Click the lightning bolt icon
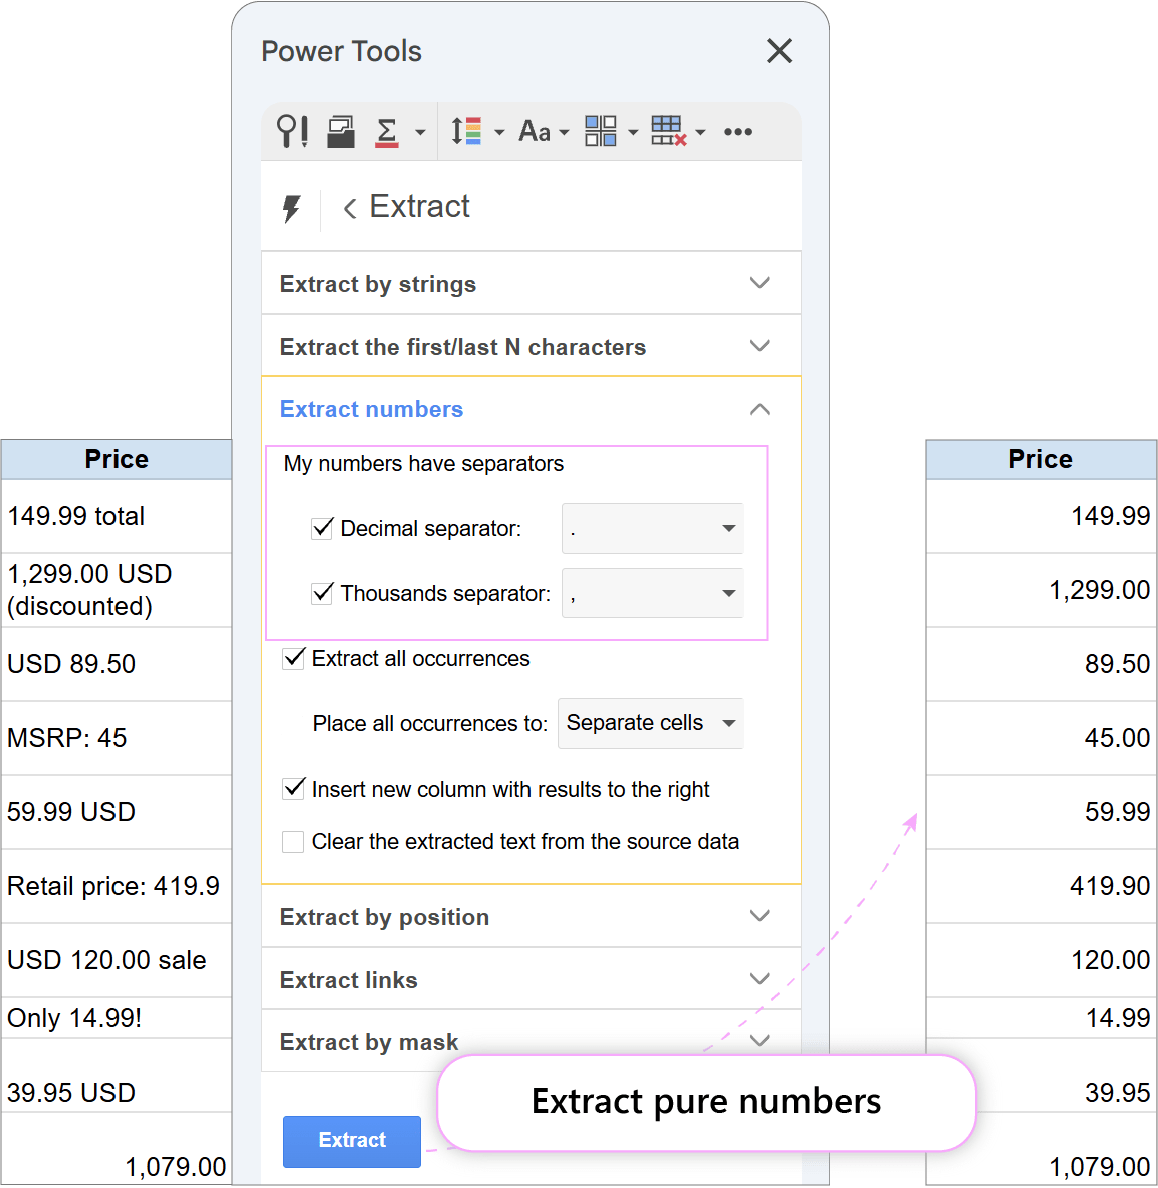The width and height of the screenshot is (1158, 1188). pos(292,208)
